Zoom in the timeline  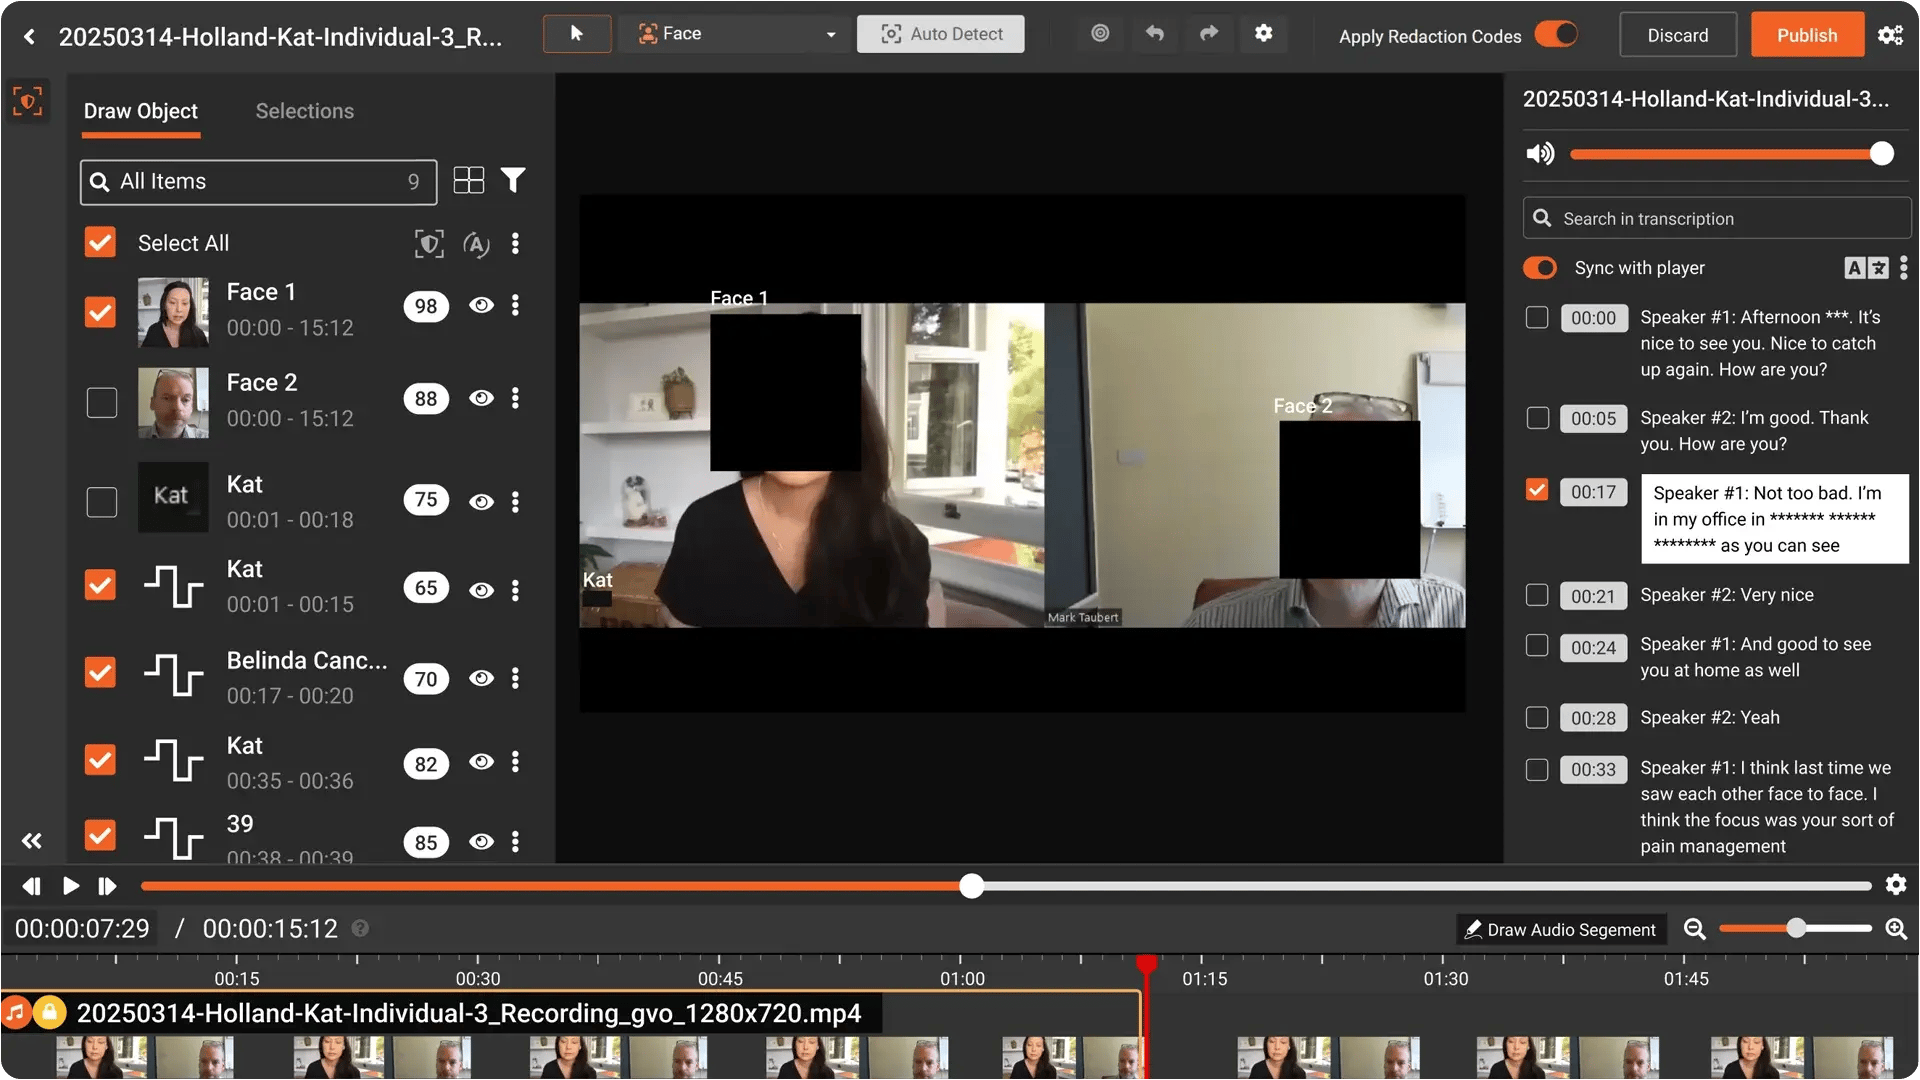1896,929
